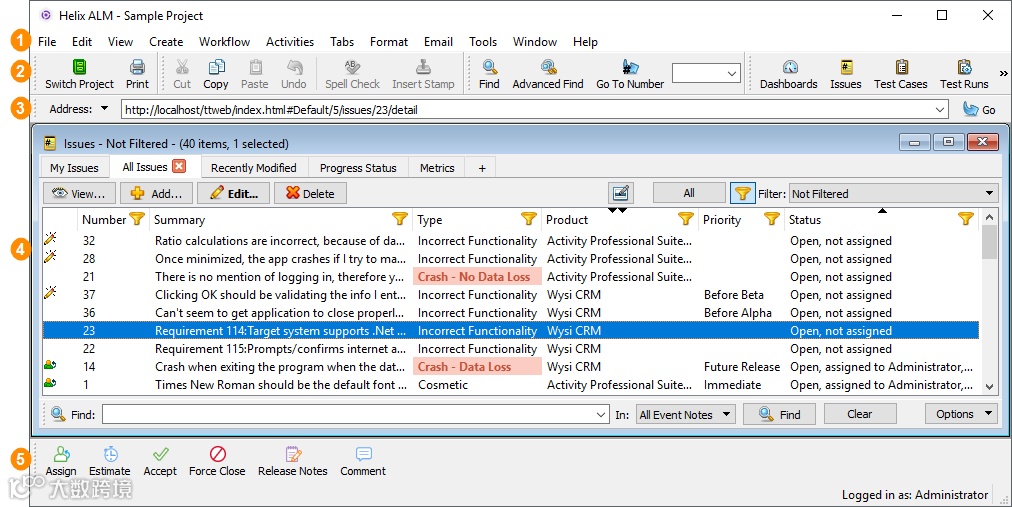Click the Comment workflow icon
Viewport: 1012px width, 507px height.
(363, 454)
